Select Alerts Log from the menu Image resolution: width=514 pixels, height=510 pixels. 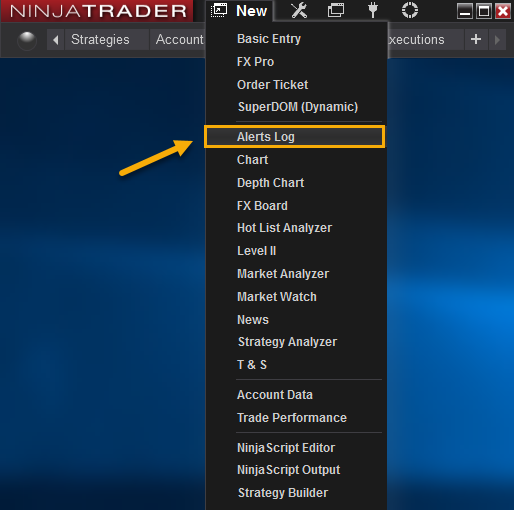[x=295, y=137]
